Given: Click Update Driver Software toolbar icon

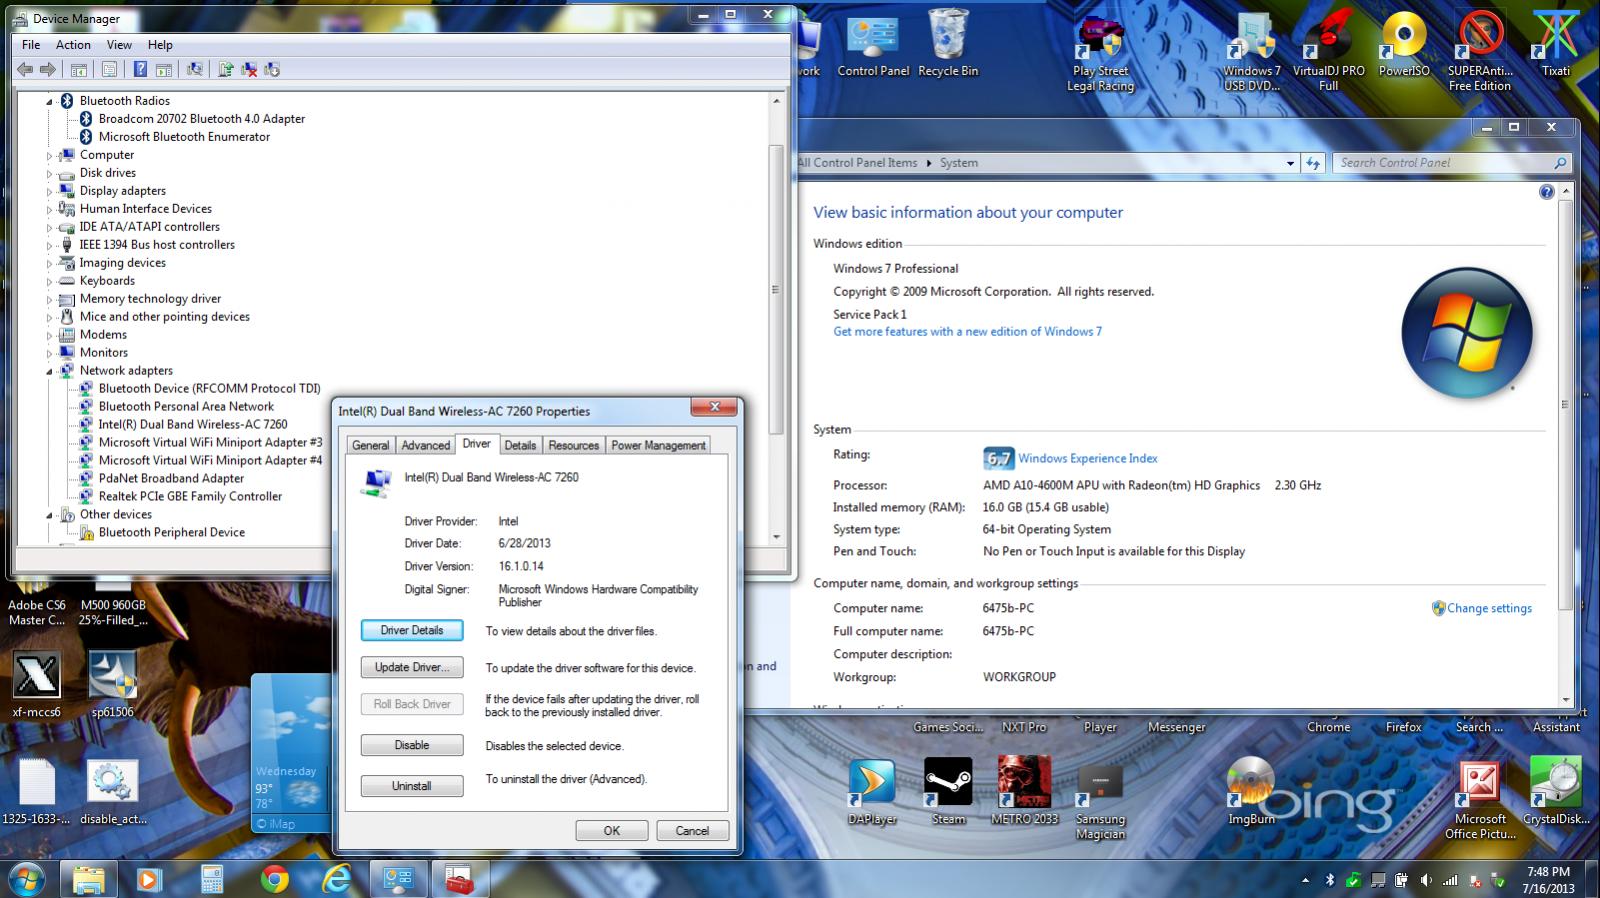Looking at the screenshot, I should tap(226, 69).
